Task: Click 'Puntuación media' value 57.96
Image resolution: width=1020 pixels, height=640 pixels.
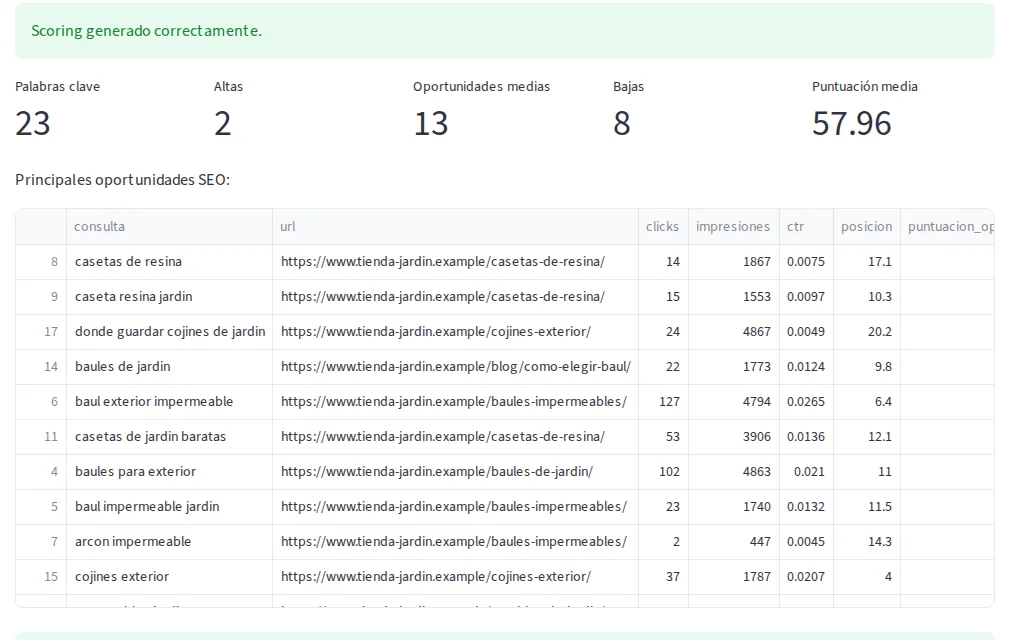Action: [x=852, y=124]
